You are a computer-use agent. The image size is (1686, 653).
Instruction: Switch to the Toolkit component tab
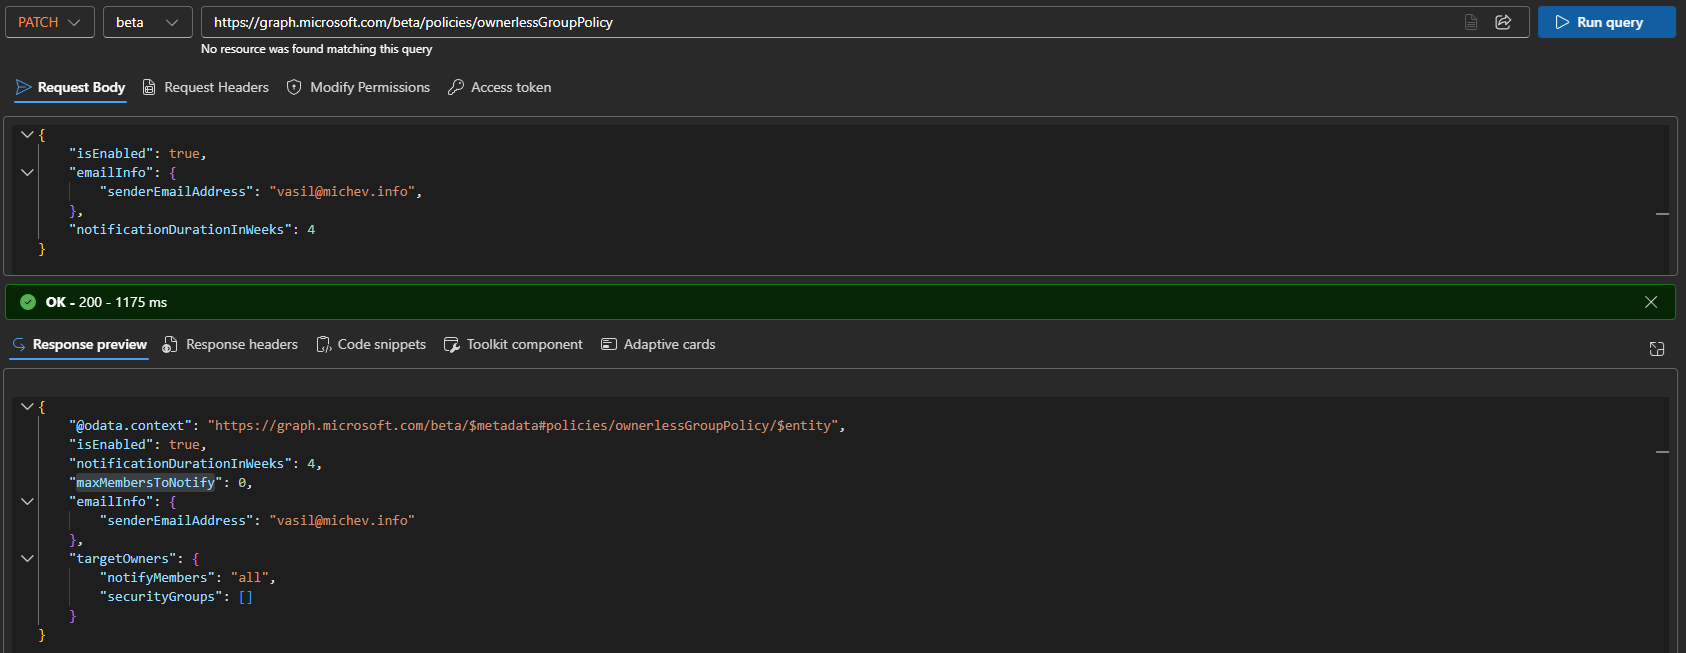[513, 345]
